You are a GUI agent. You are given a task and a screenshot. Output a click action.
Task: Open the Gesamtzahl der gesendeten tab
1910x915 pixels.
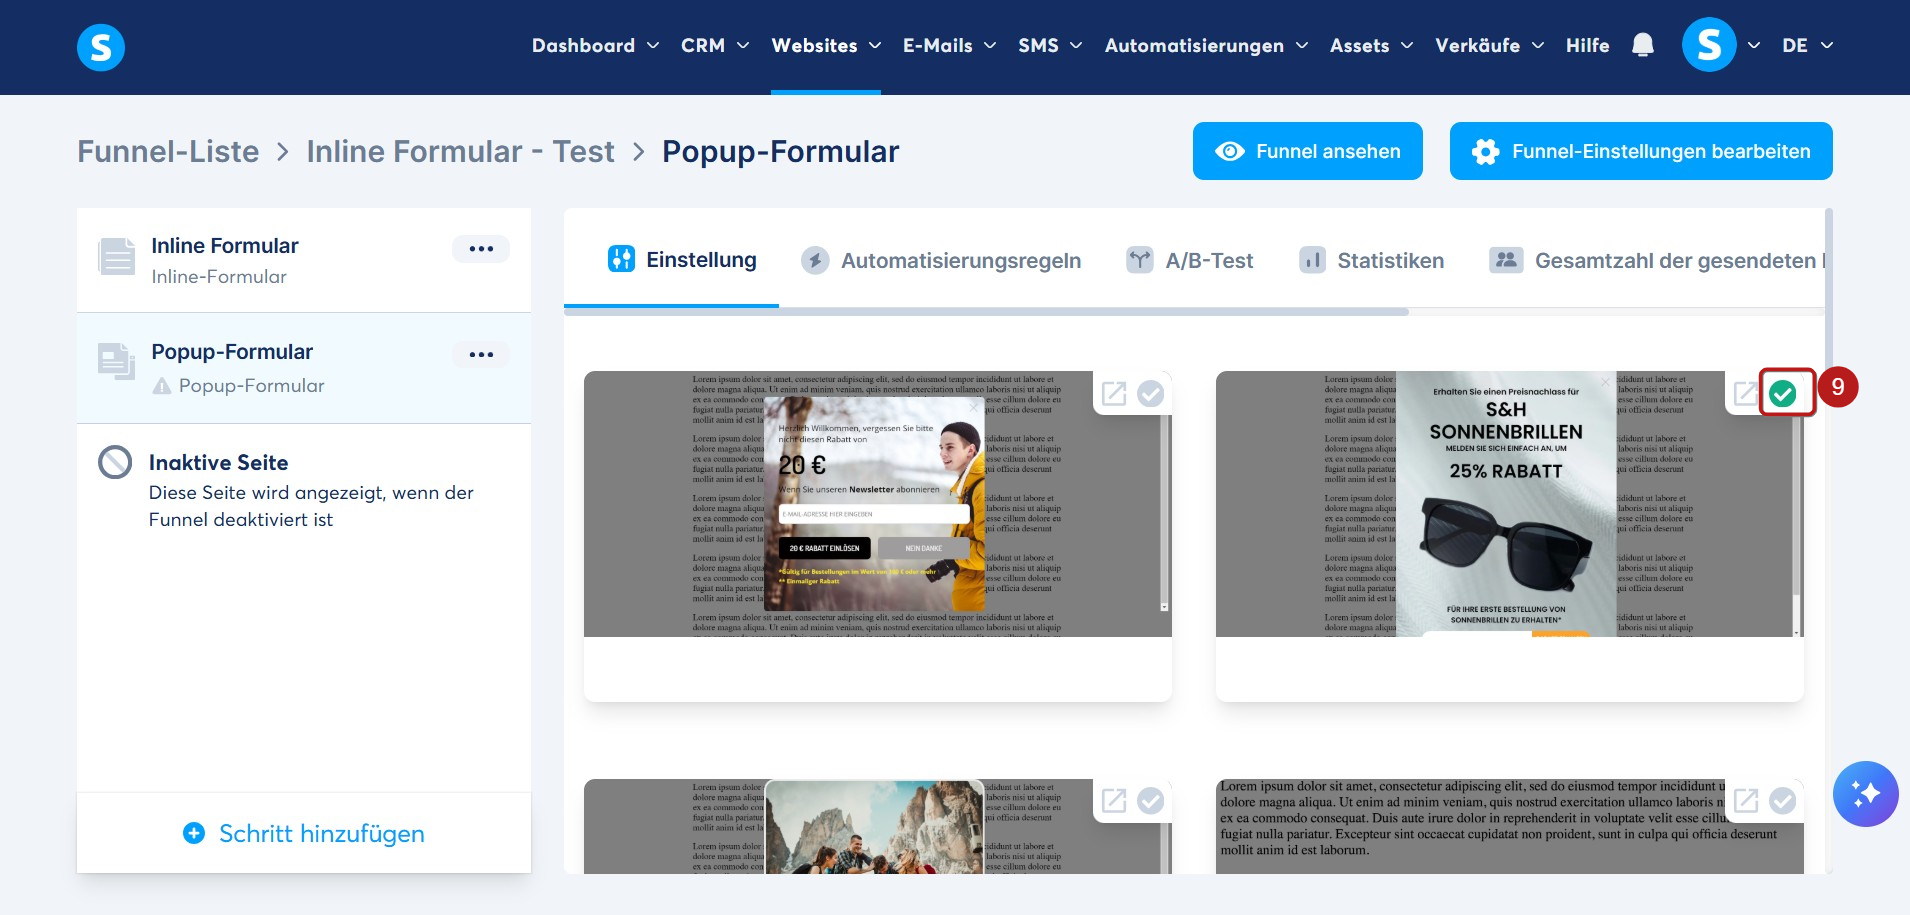1657,261
